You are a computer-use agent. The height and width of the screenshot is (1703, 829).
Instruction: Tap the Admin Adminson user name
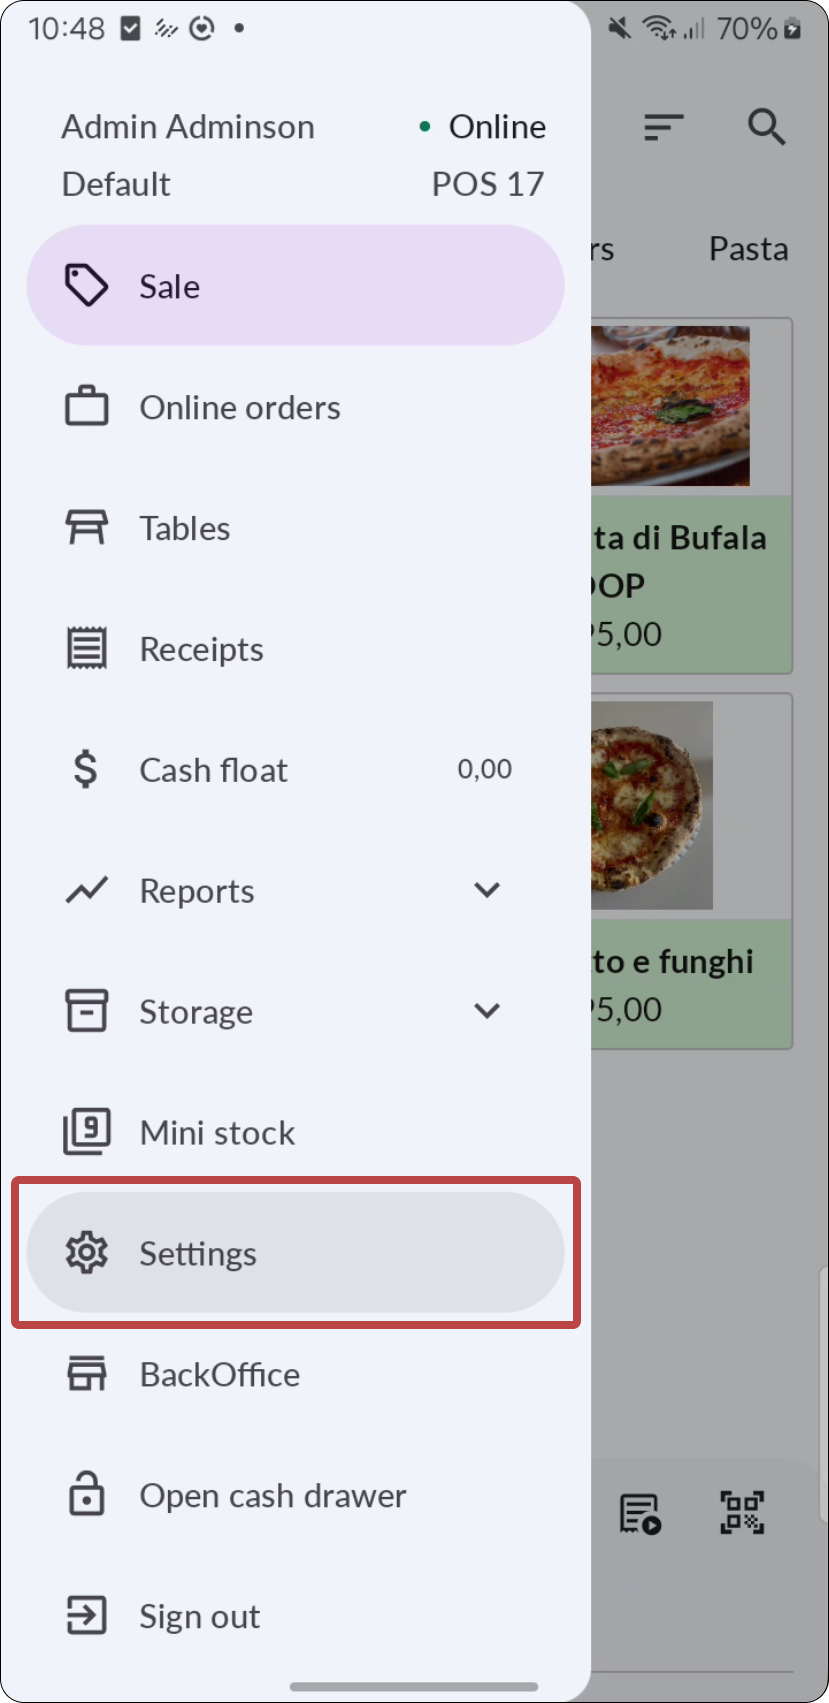coord(188,127)
